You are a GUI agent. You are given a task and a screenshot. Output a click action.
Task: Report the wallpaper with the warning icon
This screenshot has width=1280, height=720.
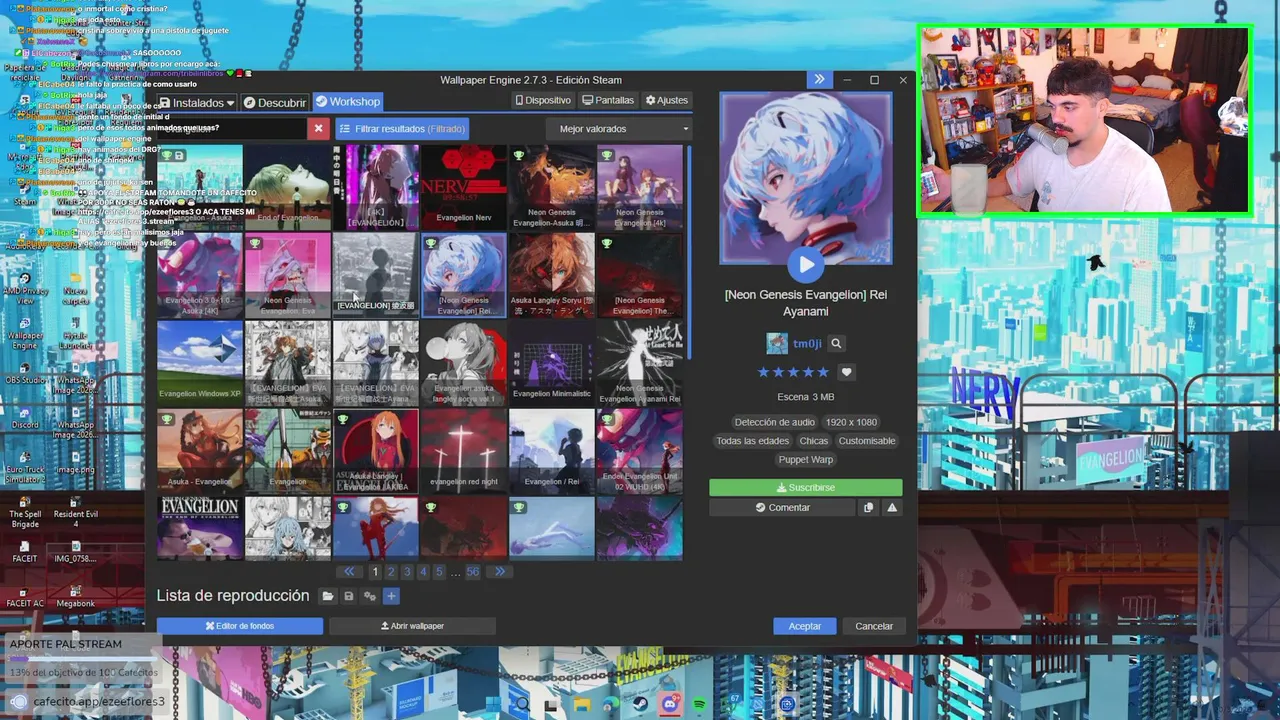point(892,508)
